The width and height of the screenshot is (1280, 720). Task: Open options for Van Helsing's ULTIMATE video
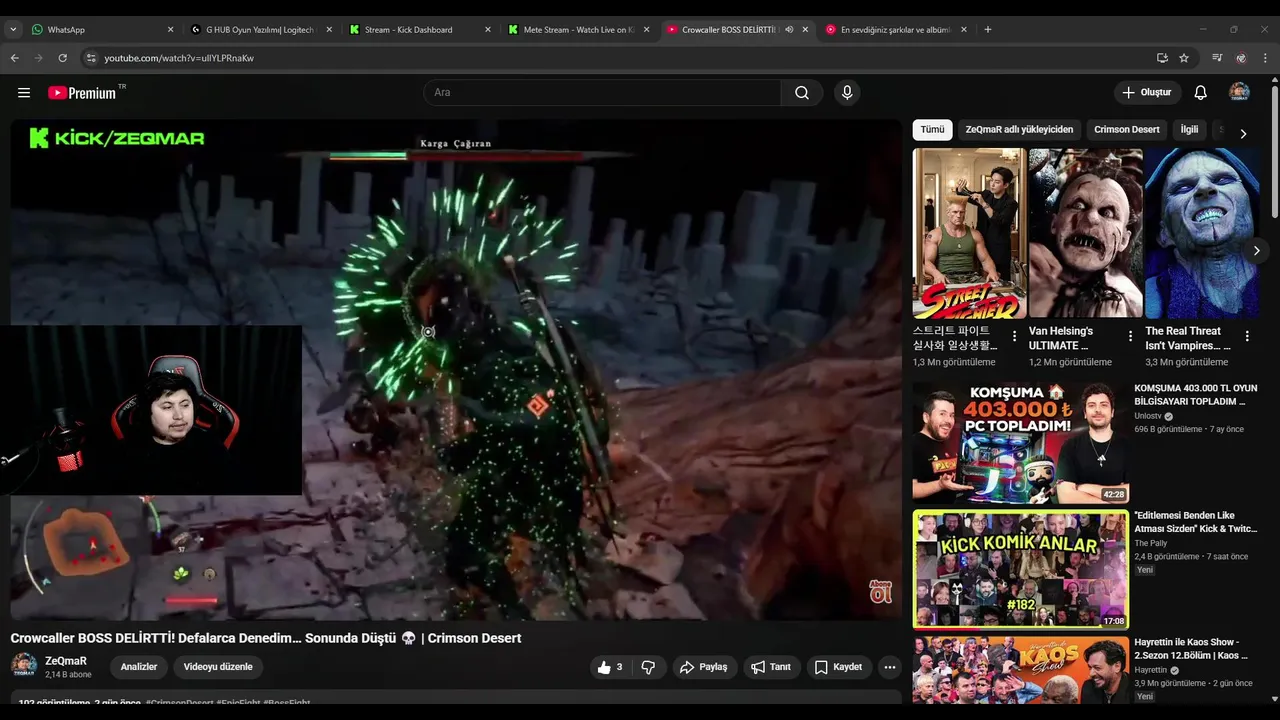[1131, 337]
